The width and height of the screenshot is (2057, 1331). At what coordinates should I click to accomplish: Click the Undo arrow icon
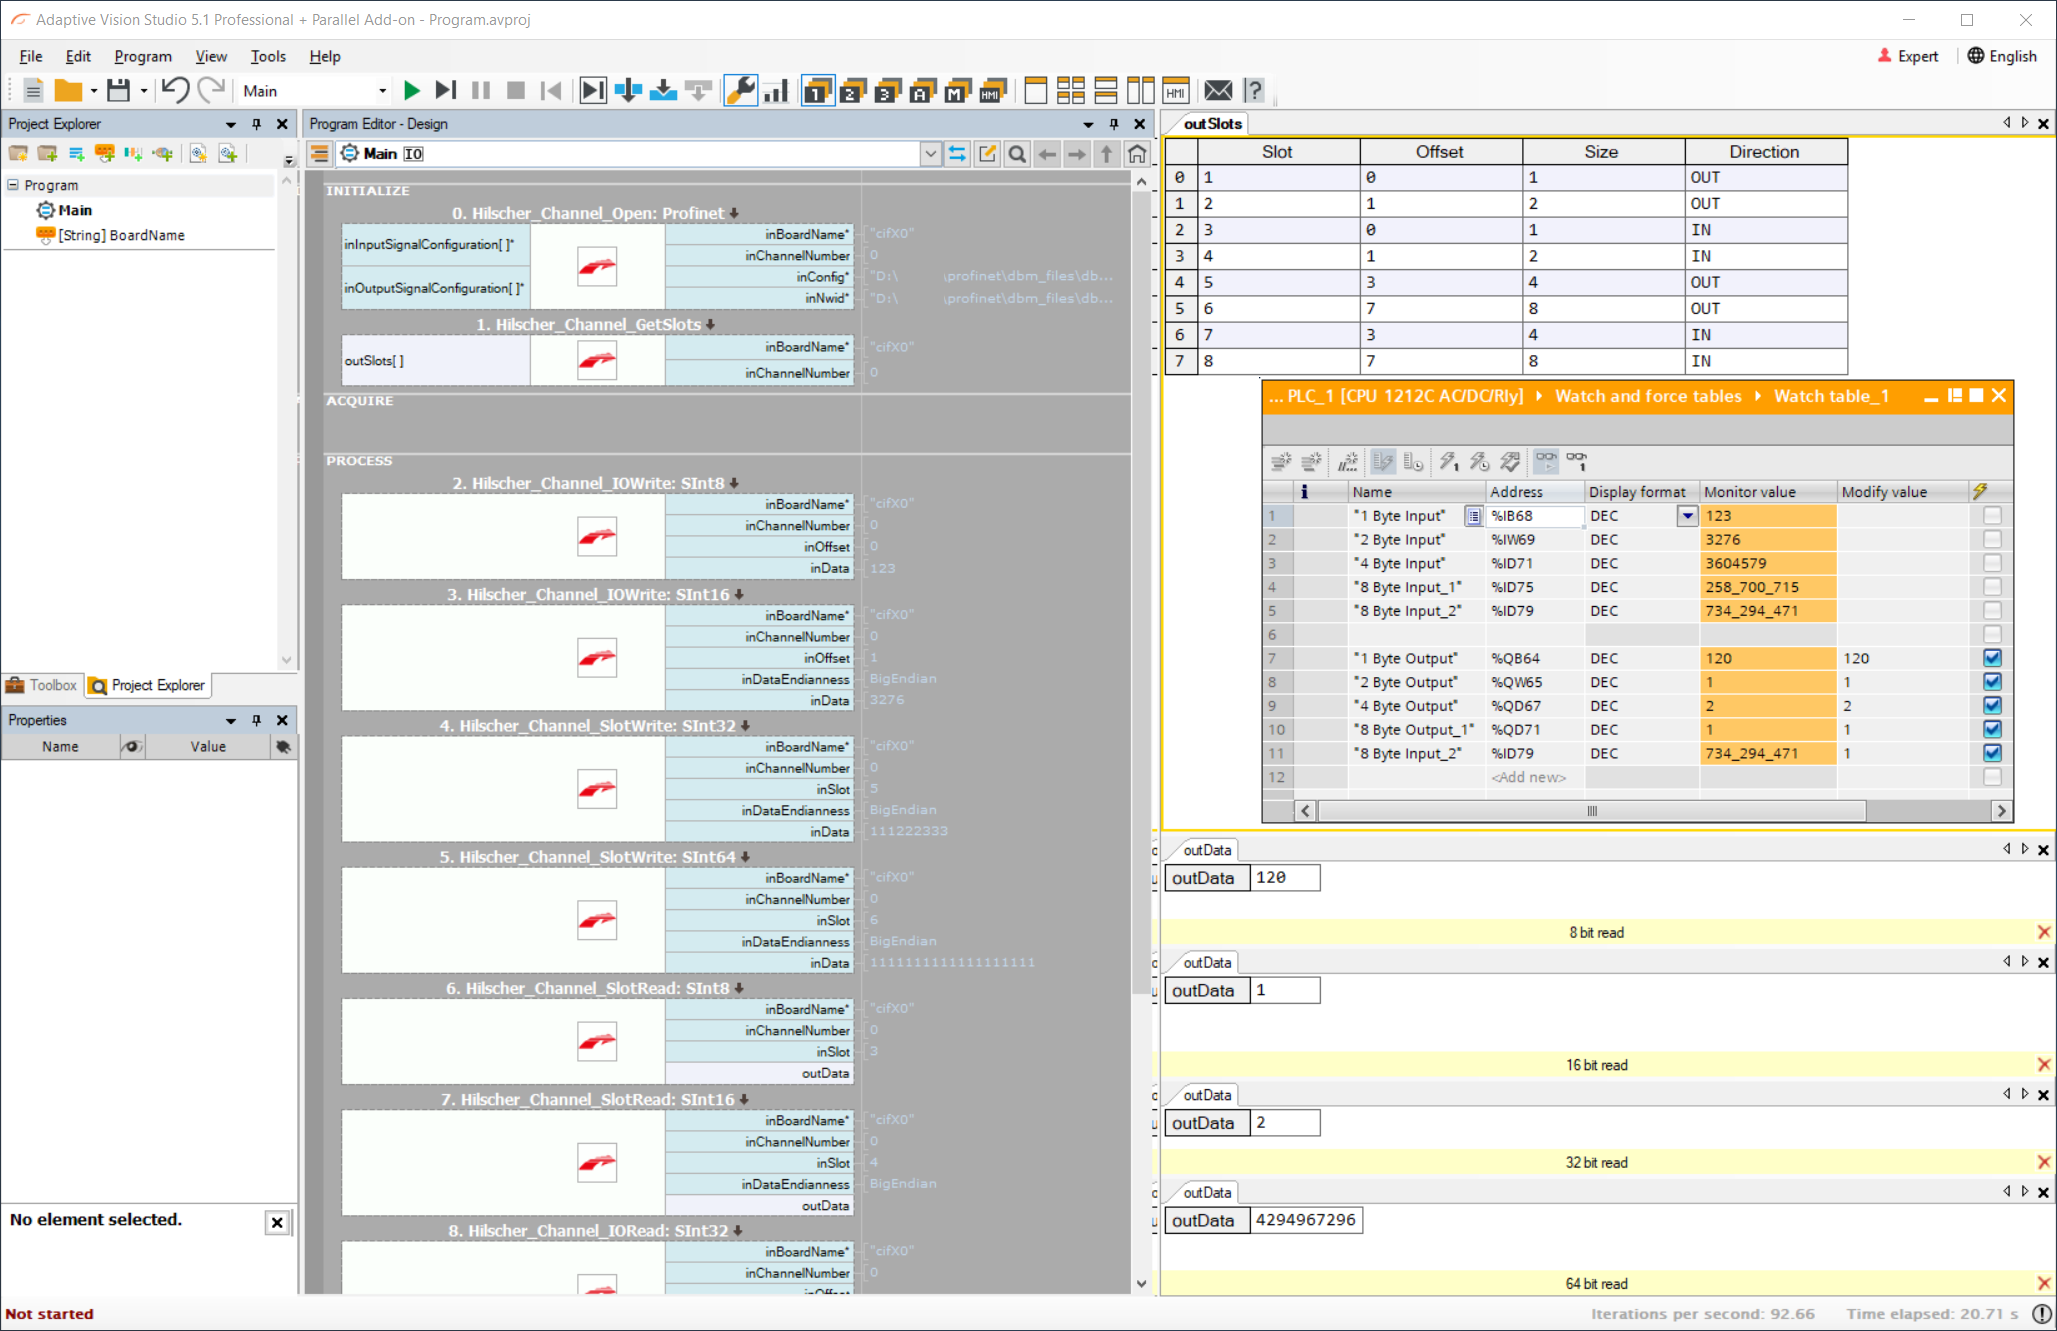coord(175,91)
